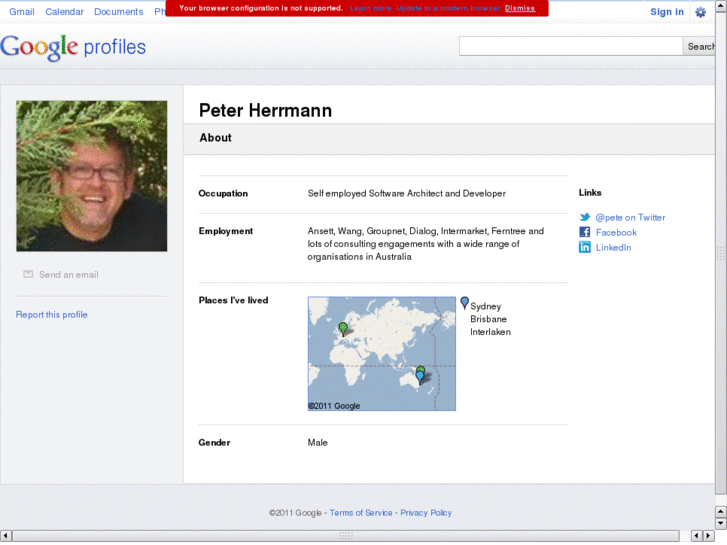The width and height of the screenshot is (727, 545).
Task: Click the Twitter bird icon
Action: pyautogui.click(x=585, y=217)
